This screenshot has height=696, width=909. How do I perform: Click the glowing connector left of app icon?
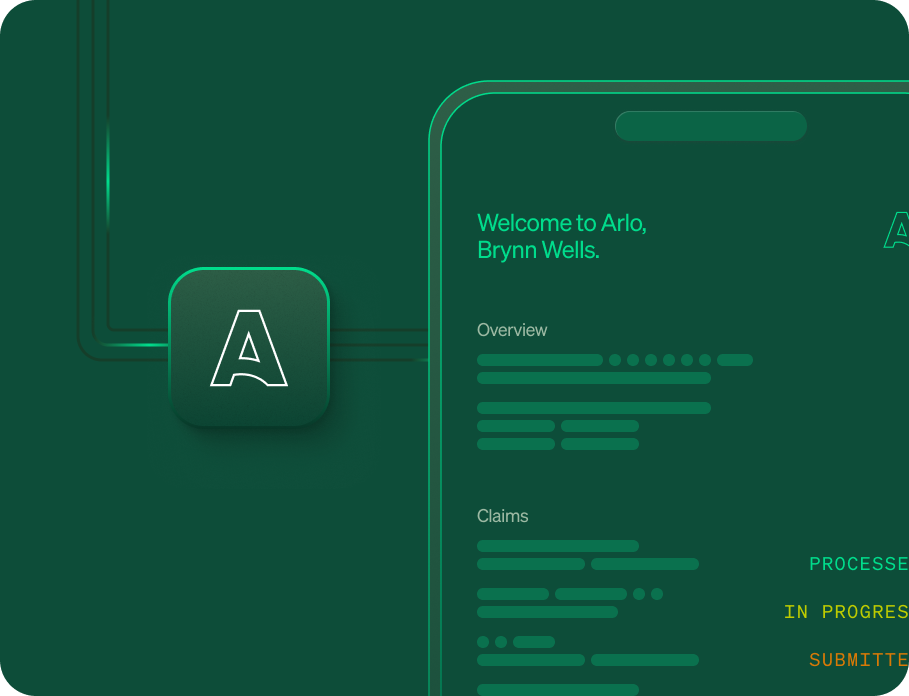tap(135, 345)
